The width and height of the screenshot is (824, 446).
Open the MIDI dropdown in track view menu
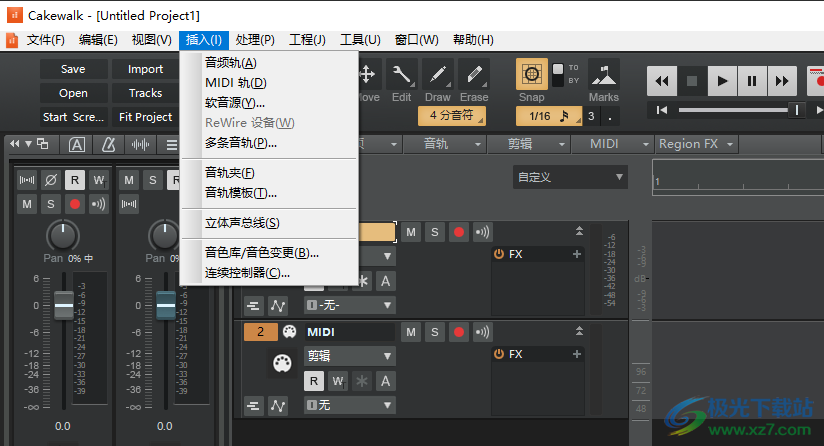click(x=612, y=144)
